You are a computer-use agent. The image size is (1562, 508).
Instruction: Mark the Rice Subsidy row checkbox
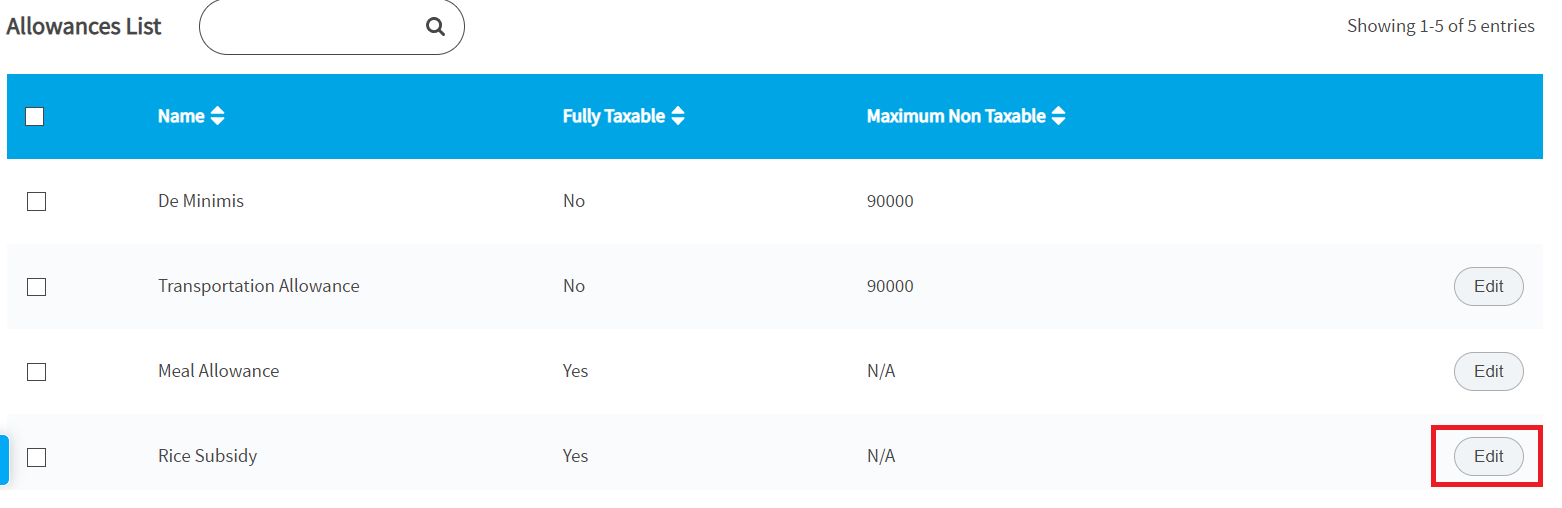pos(36,457)
